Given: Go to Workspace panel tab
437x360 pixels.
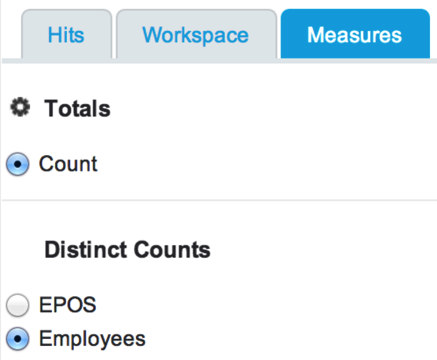Looking at the screenshot, I should (x=196, y=34).
